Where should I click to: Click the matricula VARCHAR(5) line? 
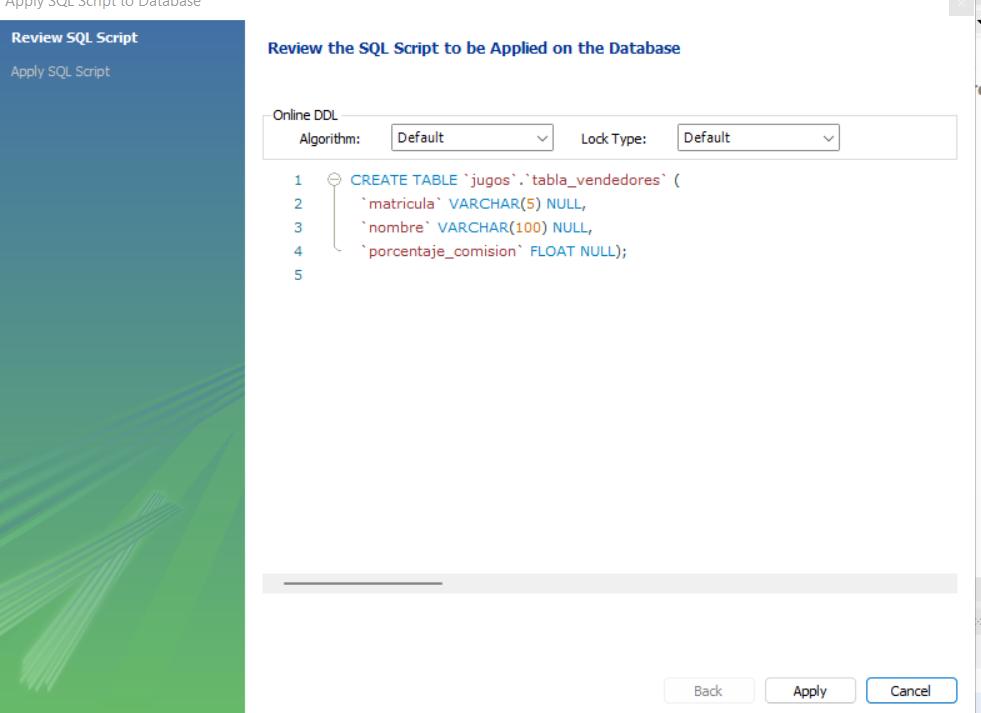474,204
